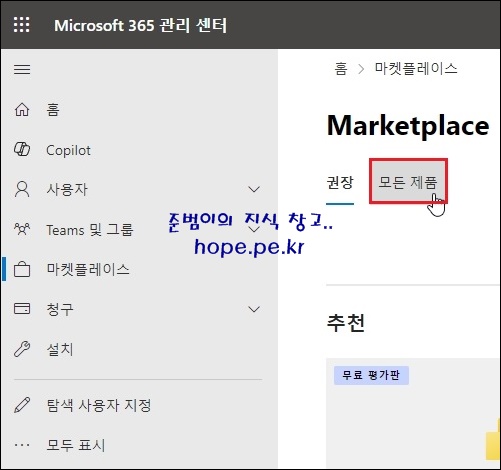
Task: Click the 마켓플레이스 breadcrumb
Action: pos(416,69)
